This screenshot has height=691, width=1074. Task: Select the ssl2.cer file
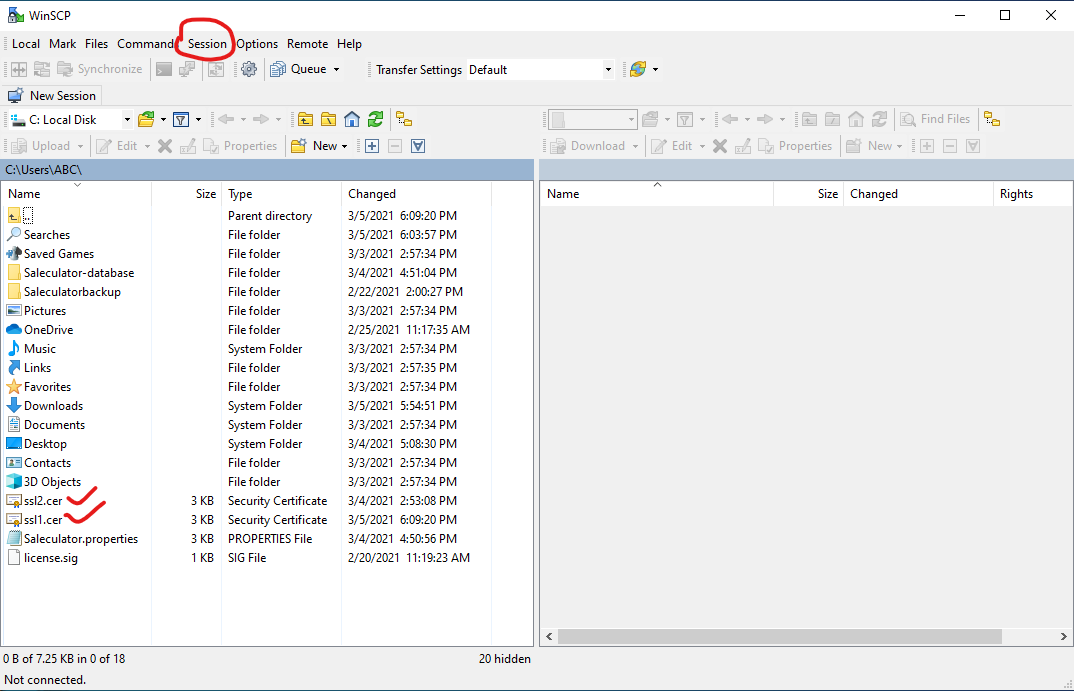(x=43, y=501)
